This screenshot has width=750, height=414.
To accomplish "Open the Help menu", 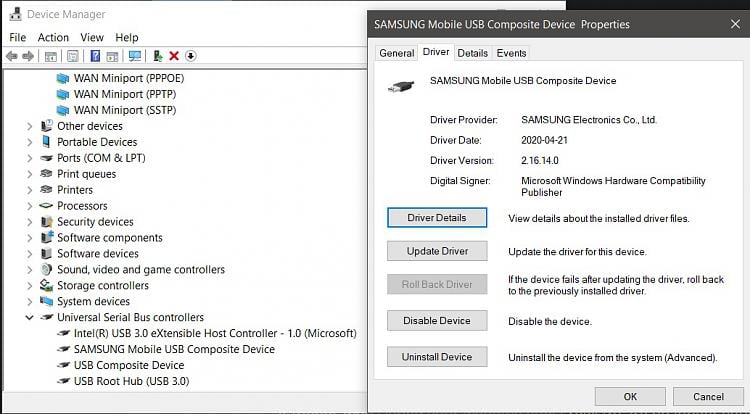I will 127,37.
